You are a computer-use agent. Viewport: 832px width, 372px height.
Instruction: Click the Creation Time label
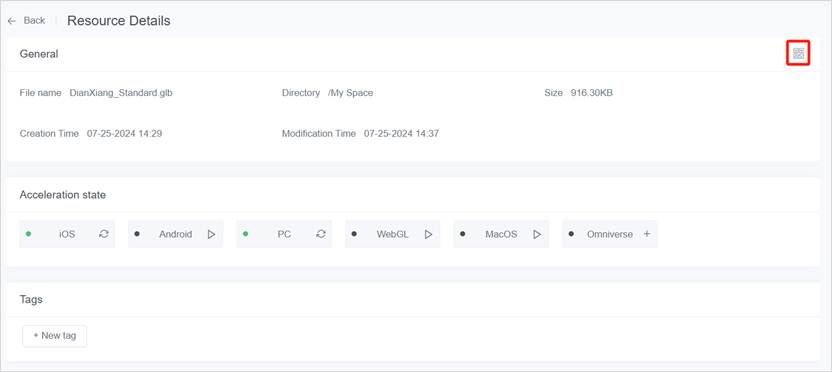coord(49,134)
